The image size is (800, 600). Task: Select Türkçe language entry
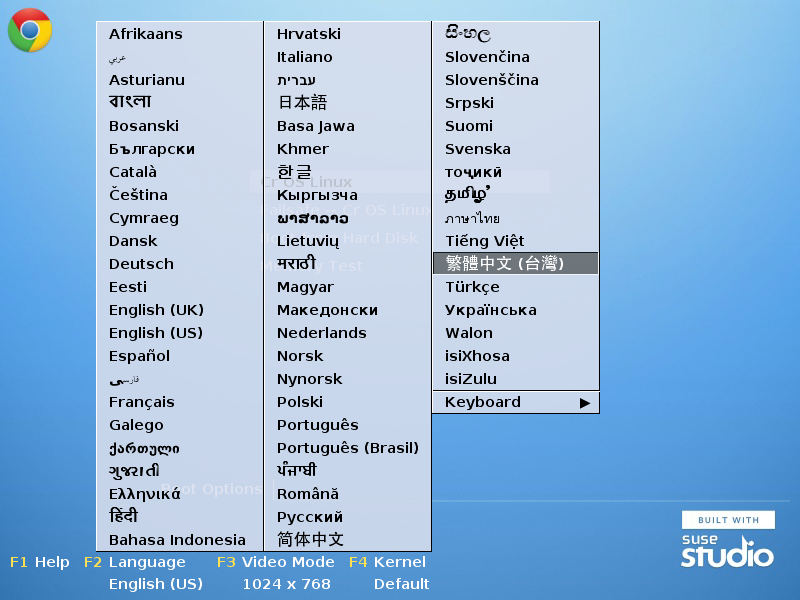point(472,287)
